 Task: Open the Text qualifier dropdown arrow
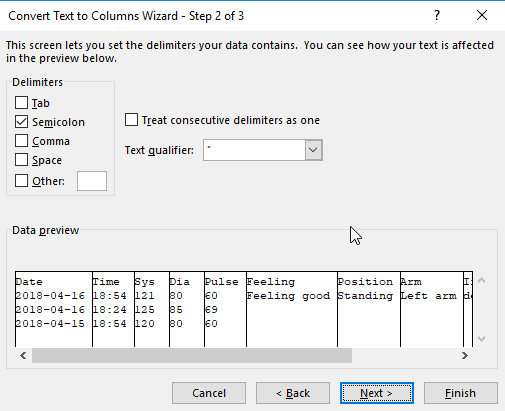(313, 150)
